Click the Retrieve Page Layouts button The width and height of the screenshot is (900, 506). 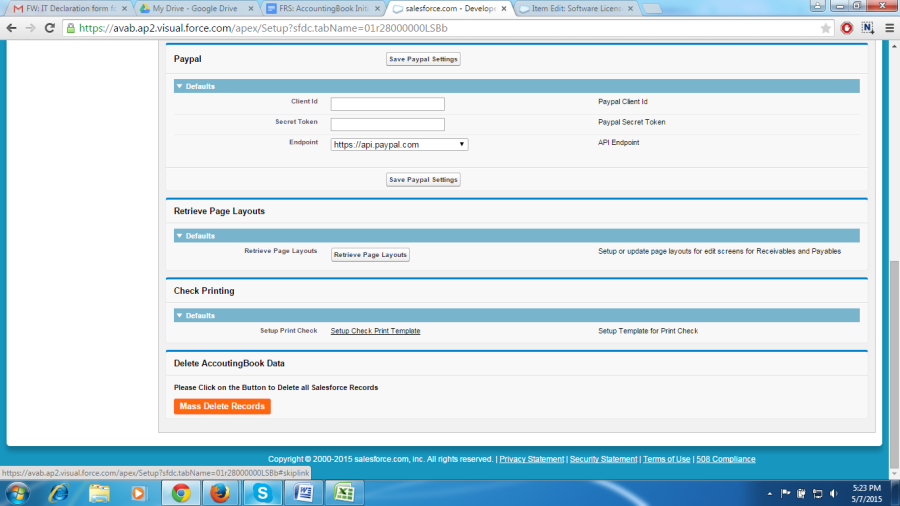pos(370,255)
